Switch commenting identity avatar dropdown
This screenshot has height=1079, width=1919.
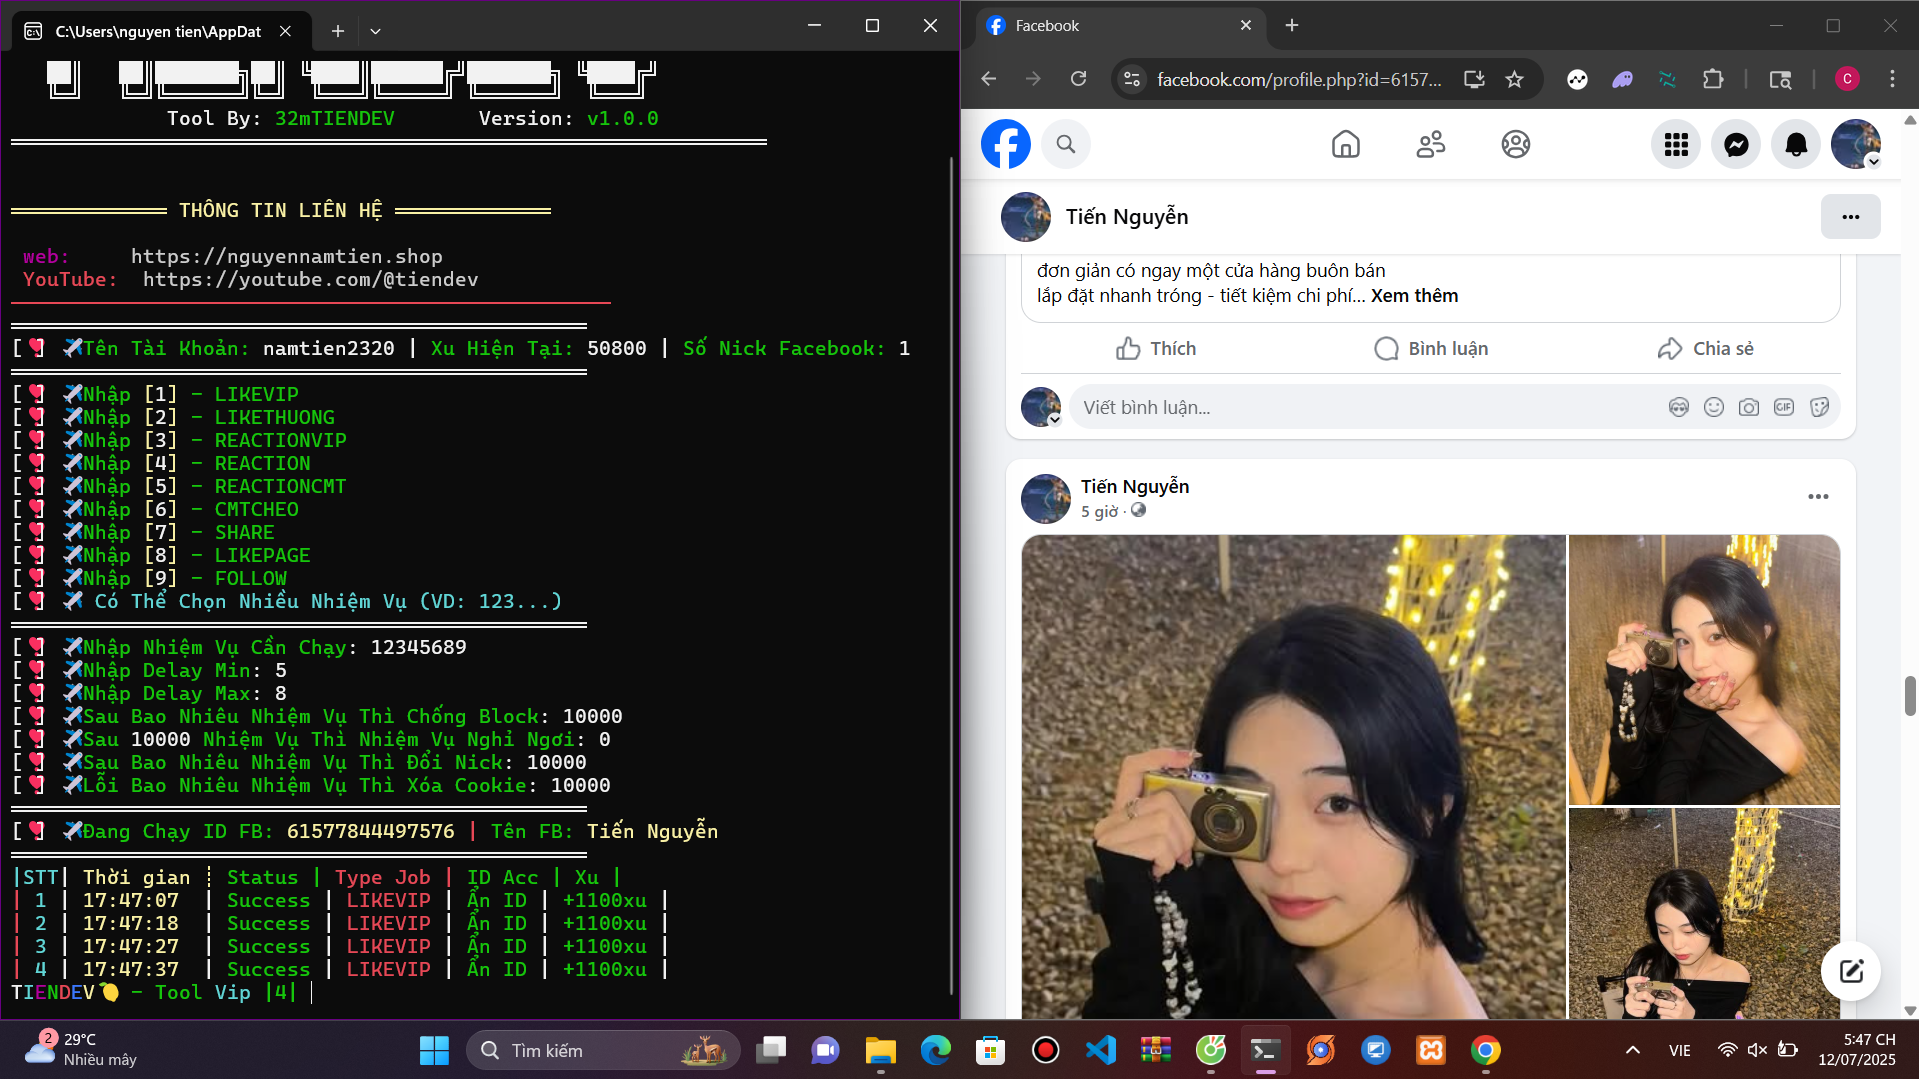(1041, 407)
